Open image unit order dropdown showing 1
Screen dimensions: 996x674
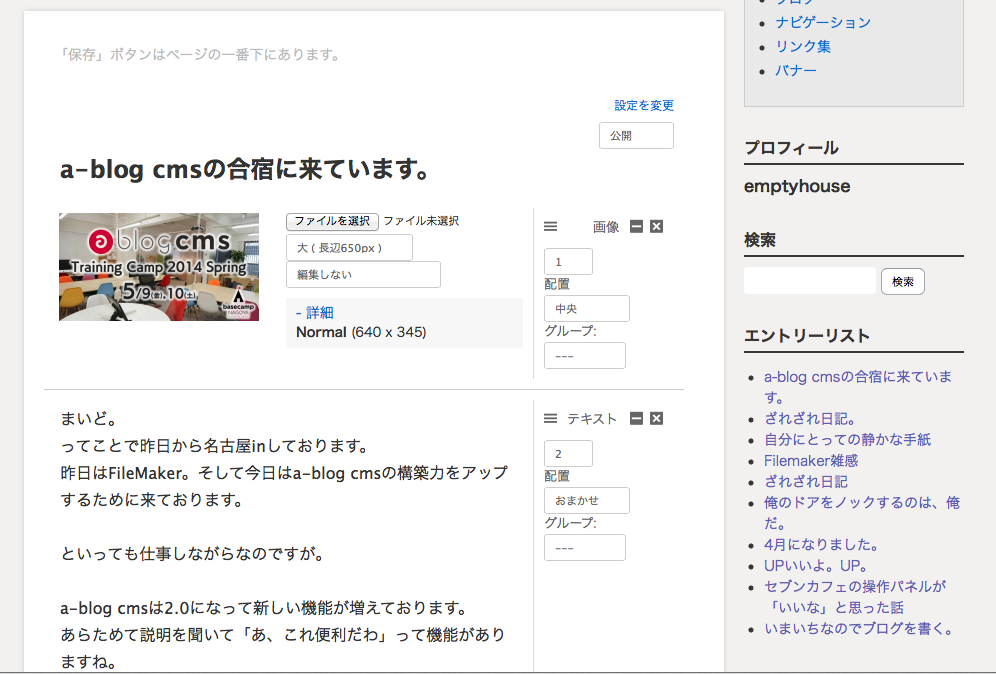[569, 262]
